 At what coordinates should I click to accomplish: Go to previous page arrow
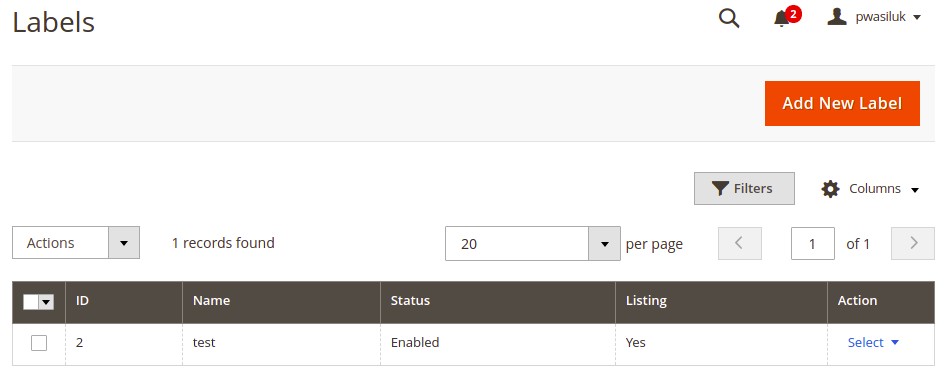coord(740,243)
